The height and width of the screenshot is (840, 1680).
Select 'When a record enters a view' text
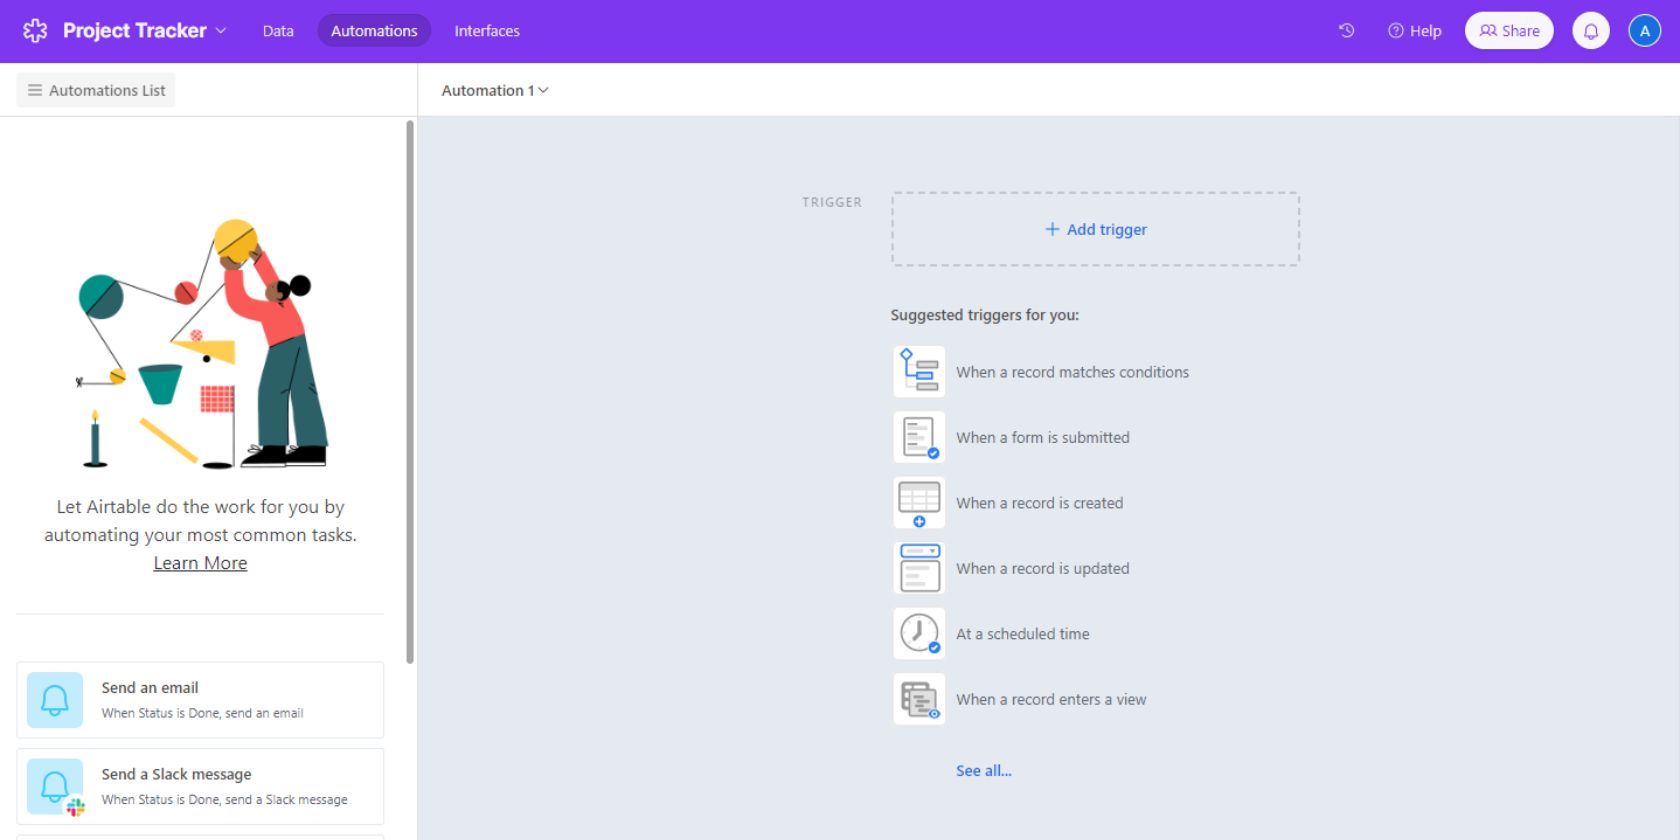click(x=1051, y=699)
